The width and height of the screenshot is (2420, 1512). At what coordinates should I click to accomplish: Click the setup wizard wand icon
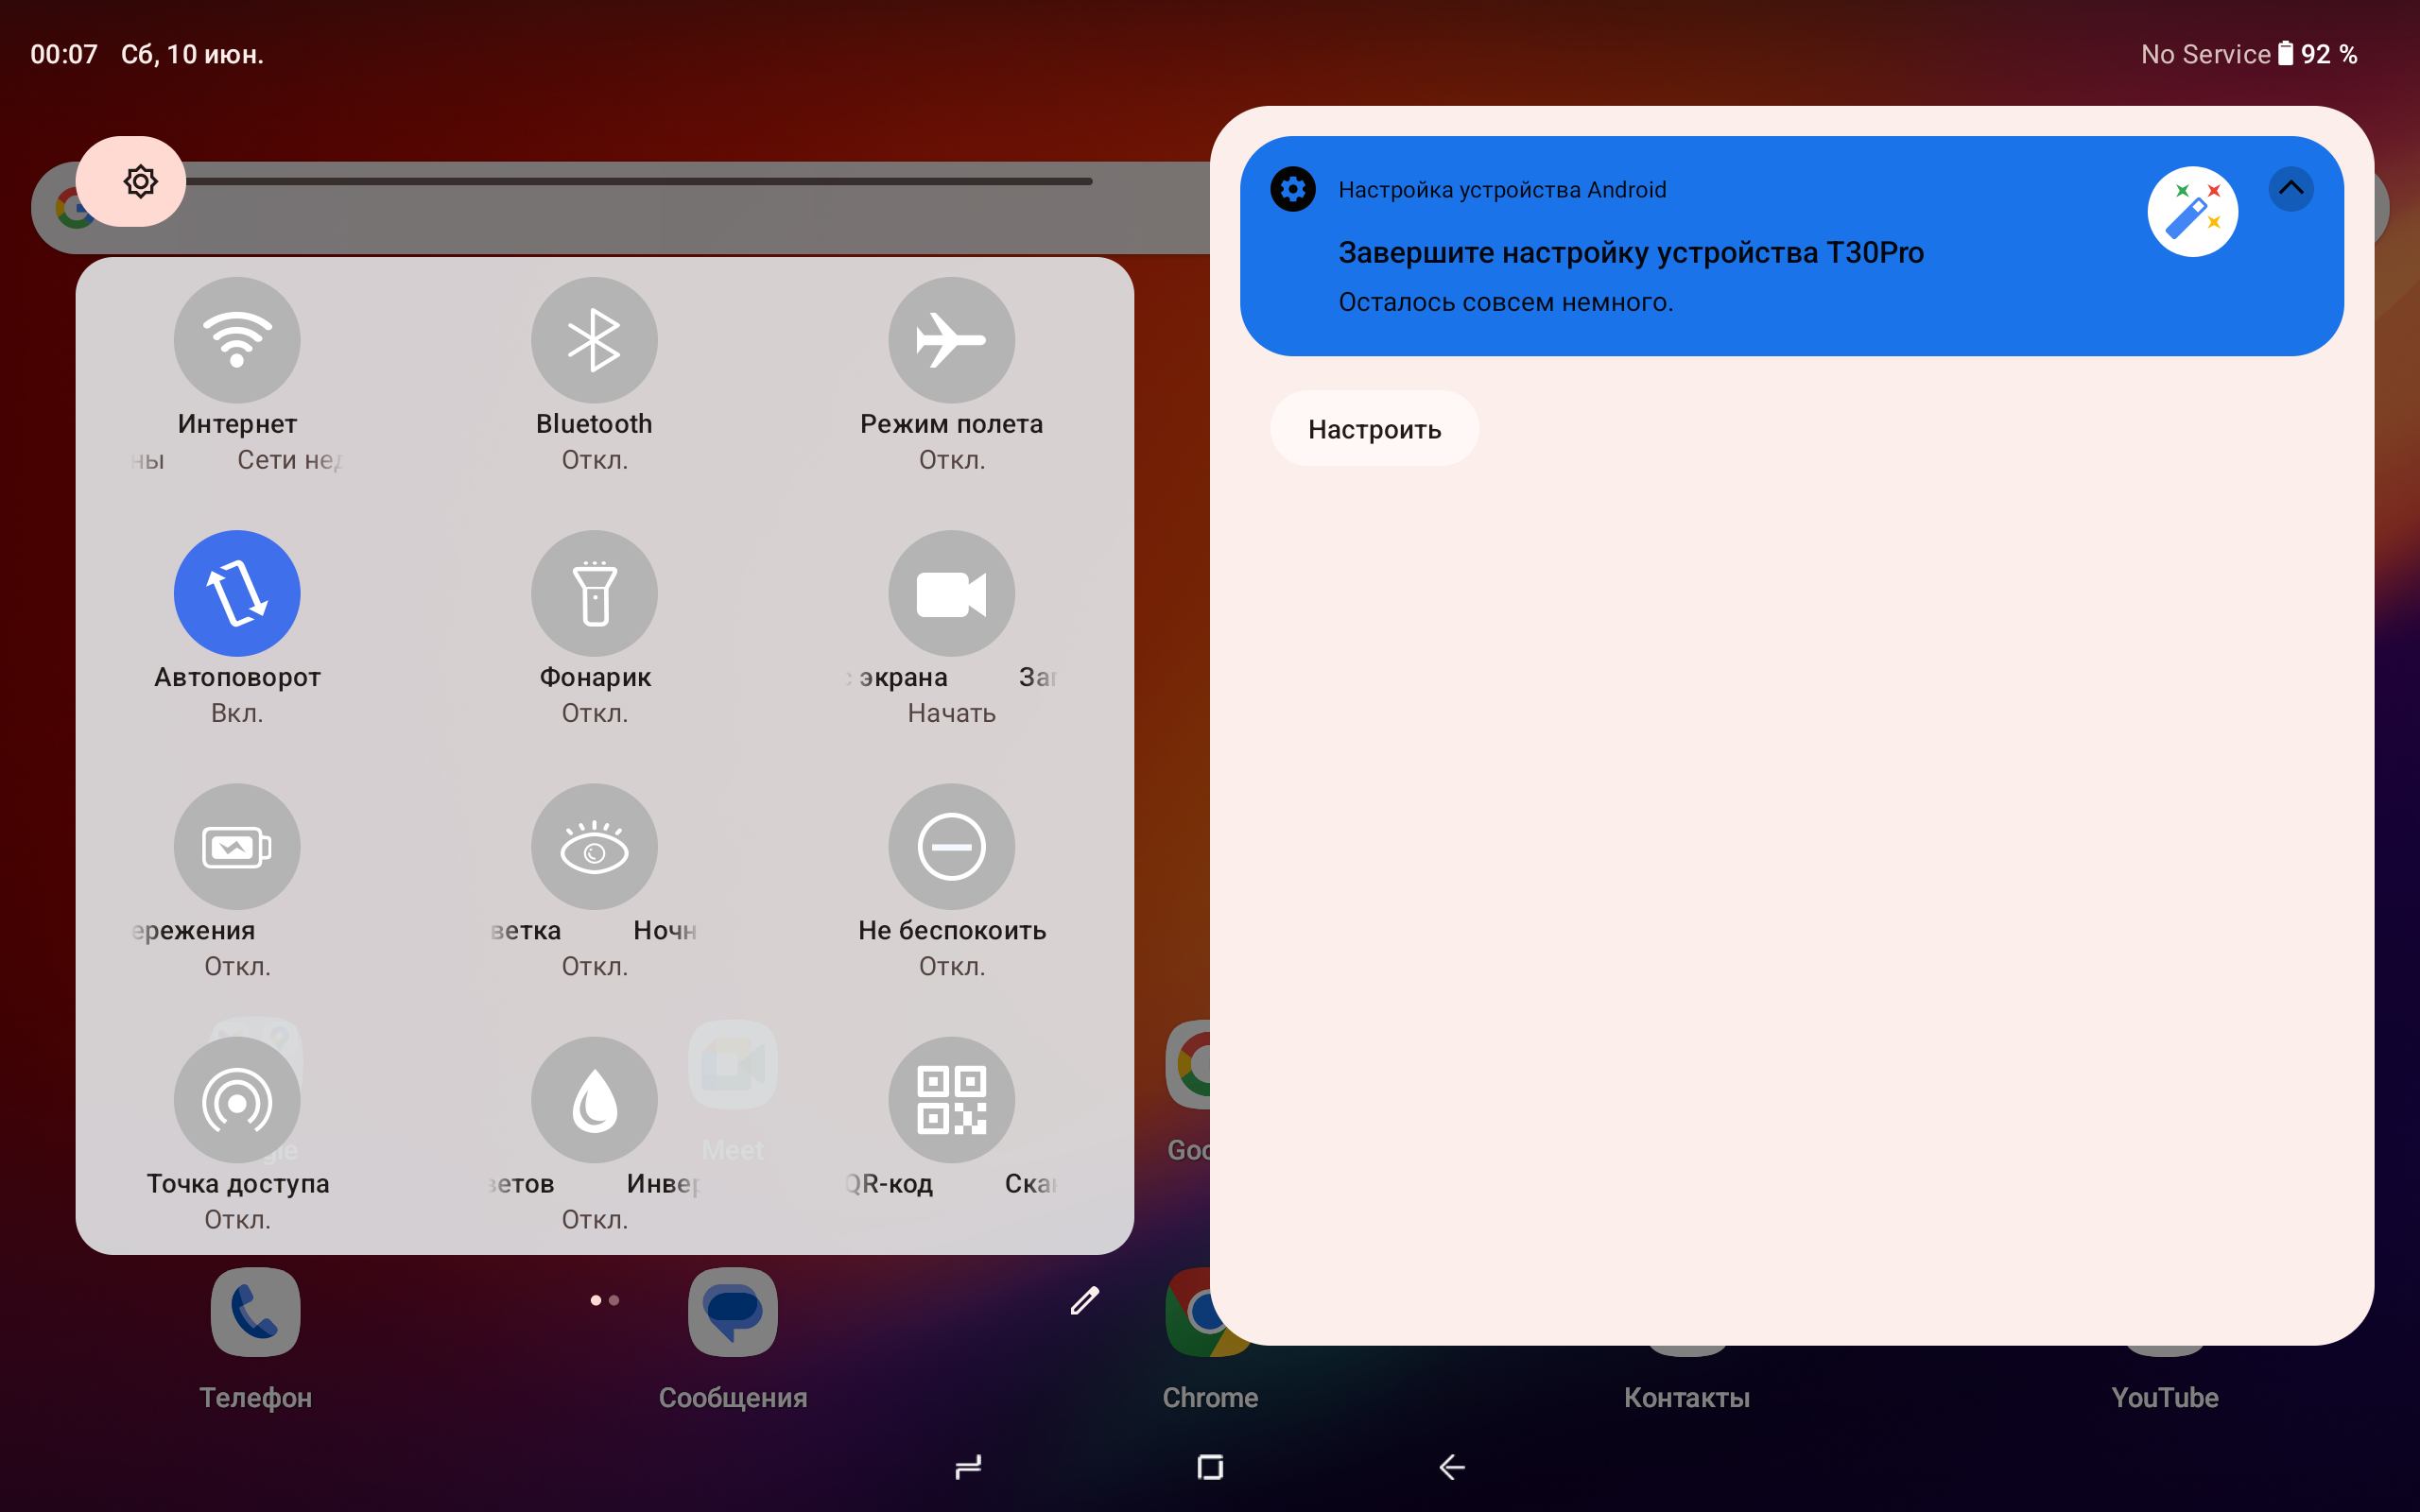(2192, 212)
